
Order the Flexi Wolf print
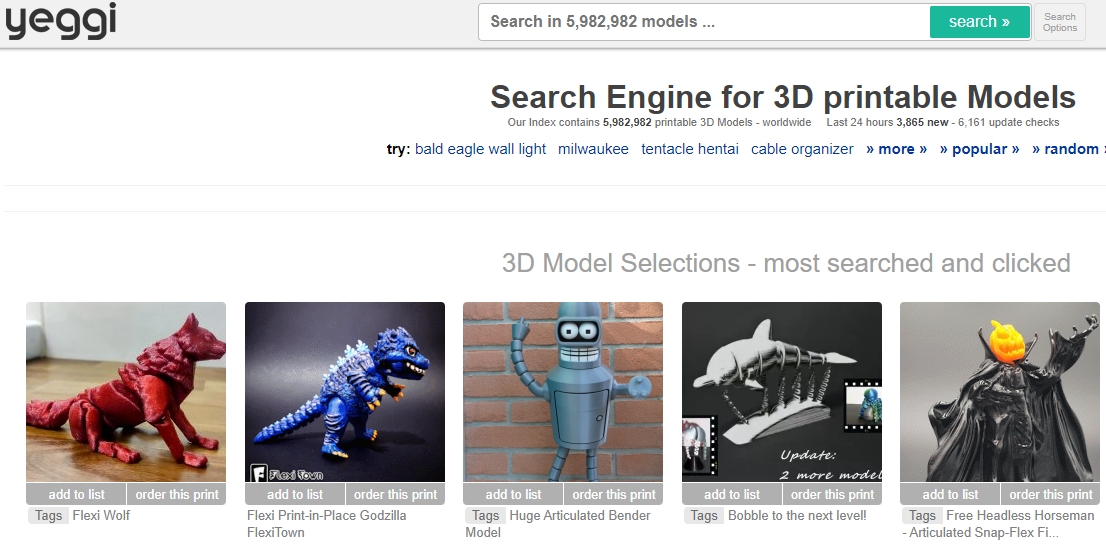click(177, 495)
